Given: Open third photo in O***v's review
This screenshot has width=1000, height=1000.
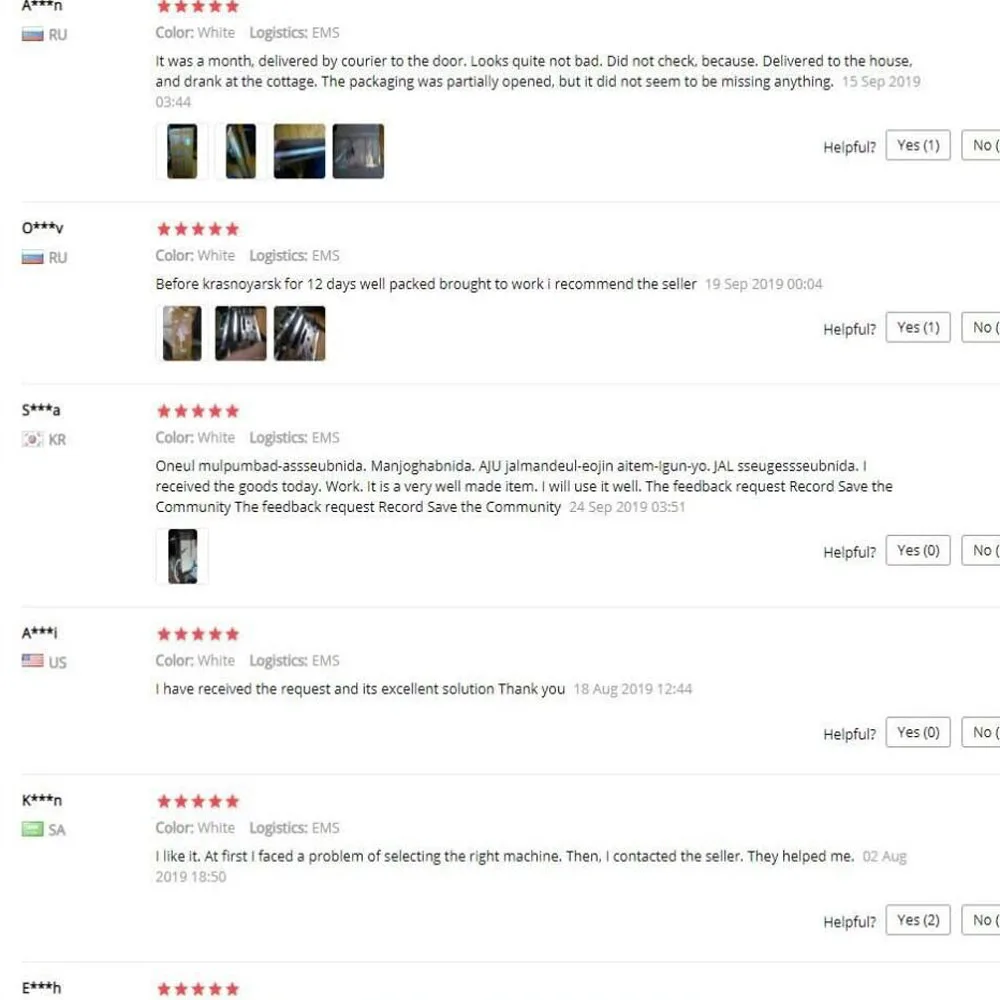Looking at the screenshot, I should click(299, 333).
